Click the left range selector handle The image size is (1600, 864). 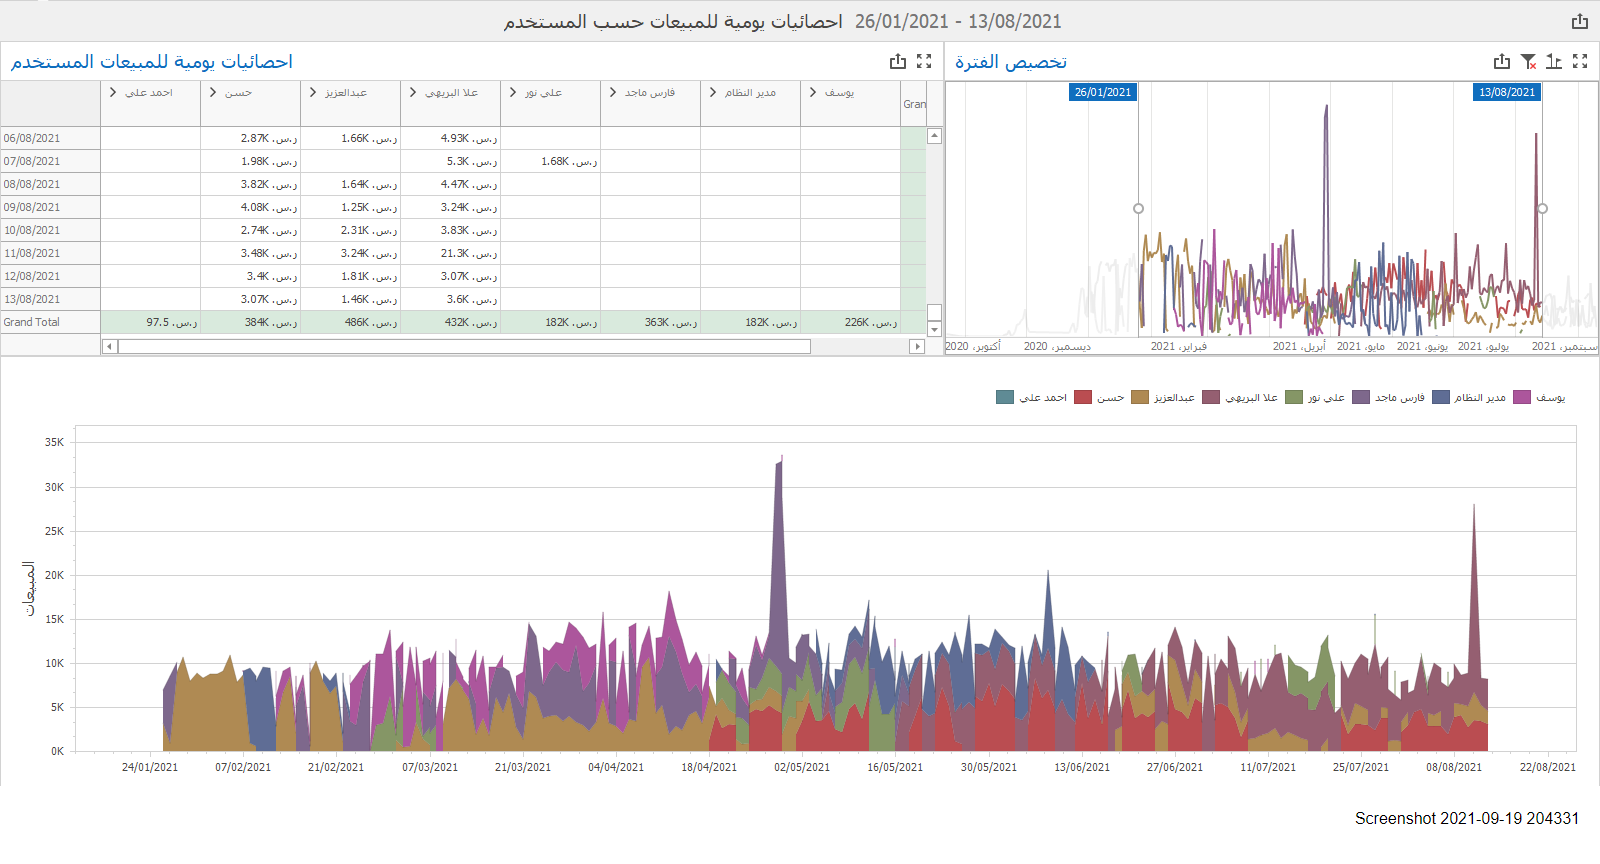[x=1138, y=208]
